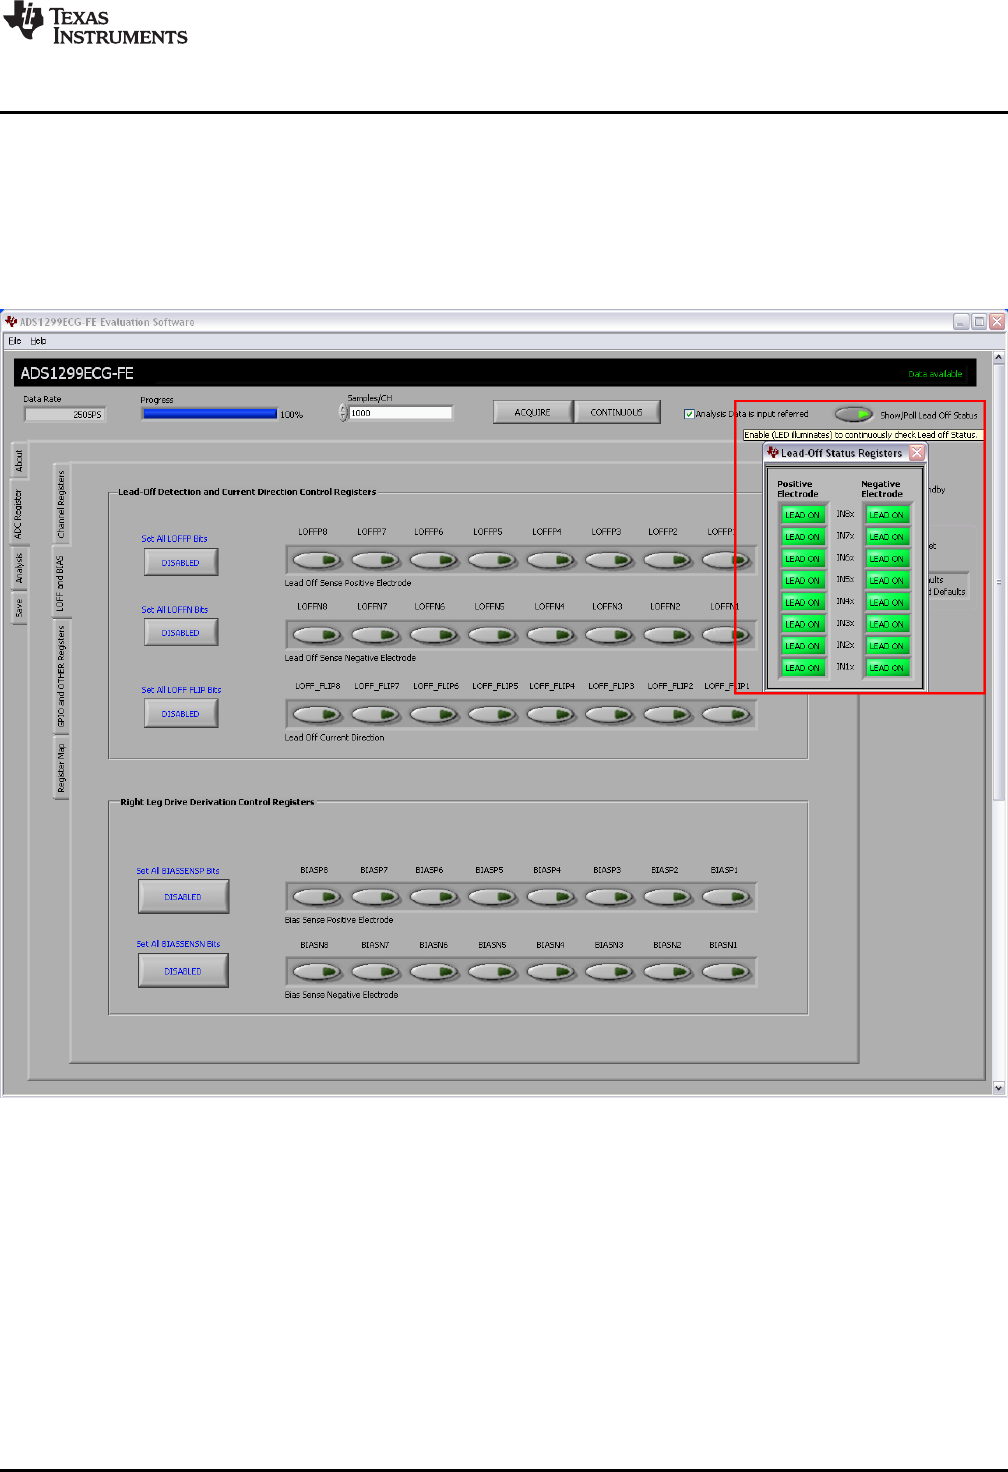Click Positive Electrode LEAD ON indicator for IN8x
The image size is (1008, 1472).
802,515
